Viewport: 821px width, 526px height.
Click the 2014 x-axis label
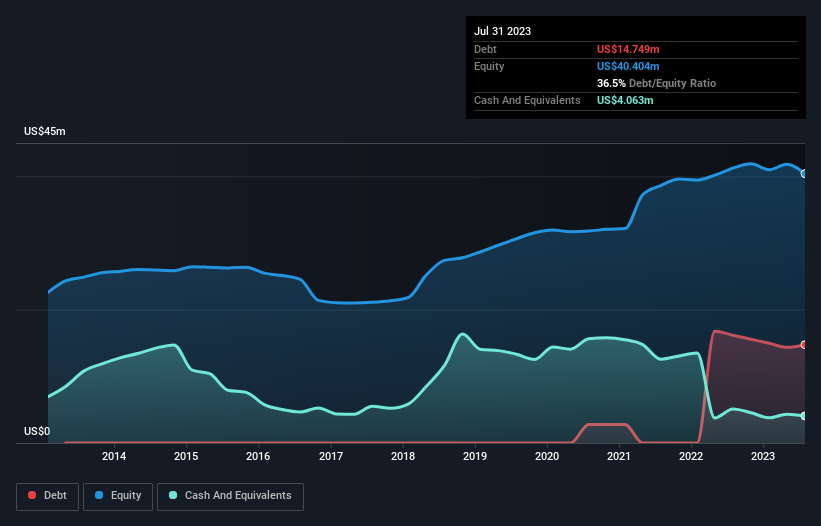click(x=114, y=456)
